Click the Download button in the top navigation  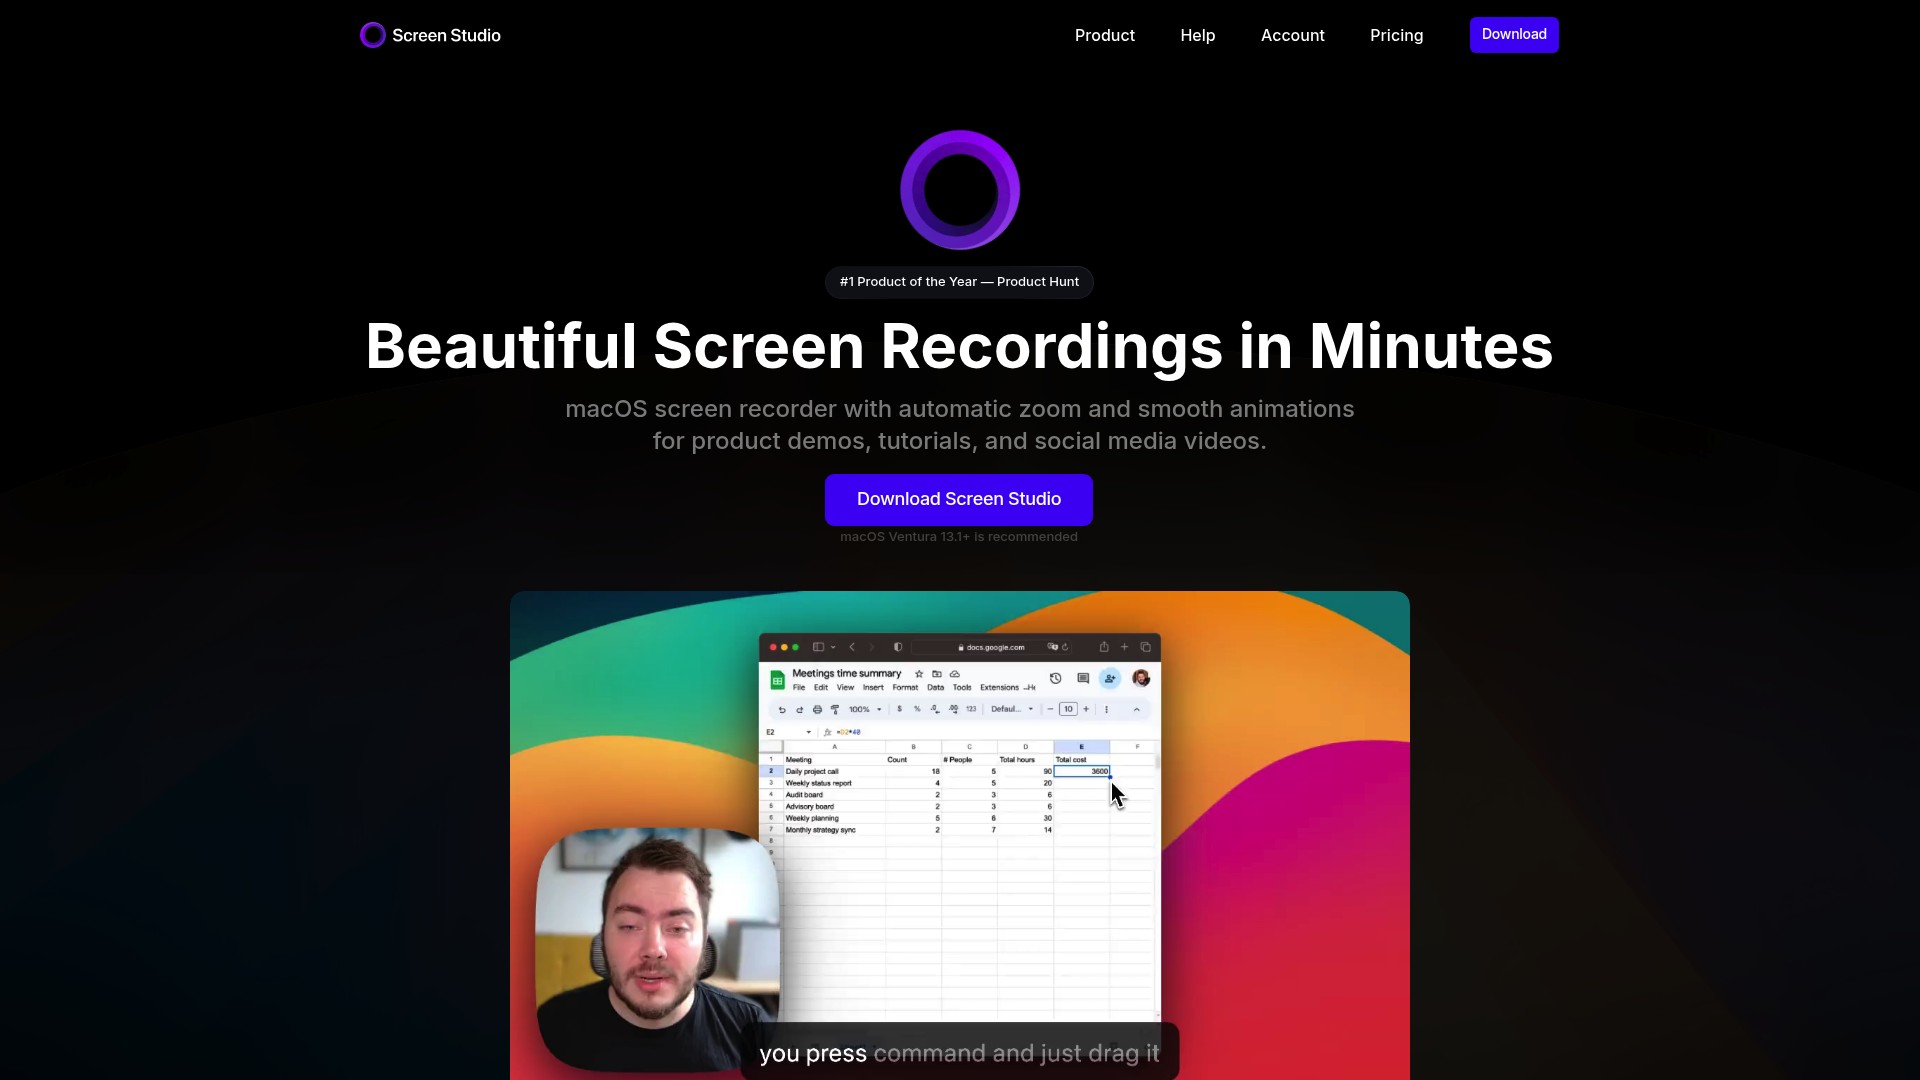(1514, 35)
